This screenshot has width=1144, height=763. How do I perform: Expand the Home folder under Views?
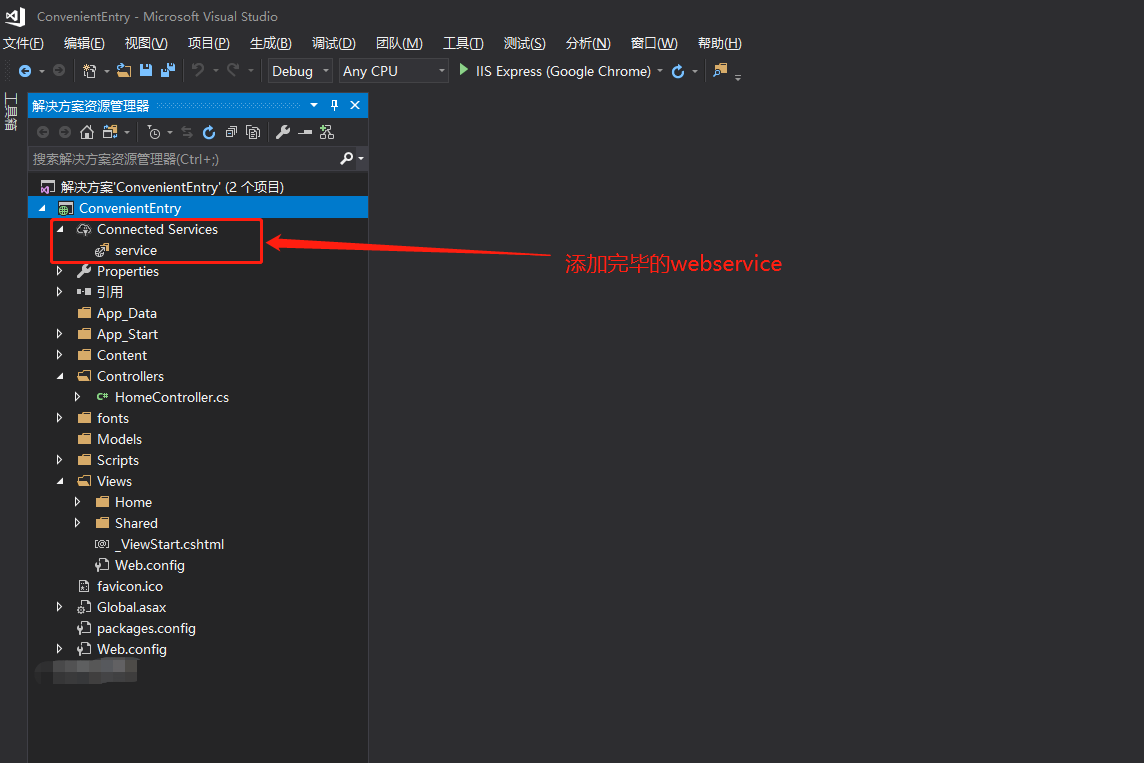tap(77, 502)
